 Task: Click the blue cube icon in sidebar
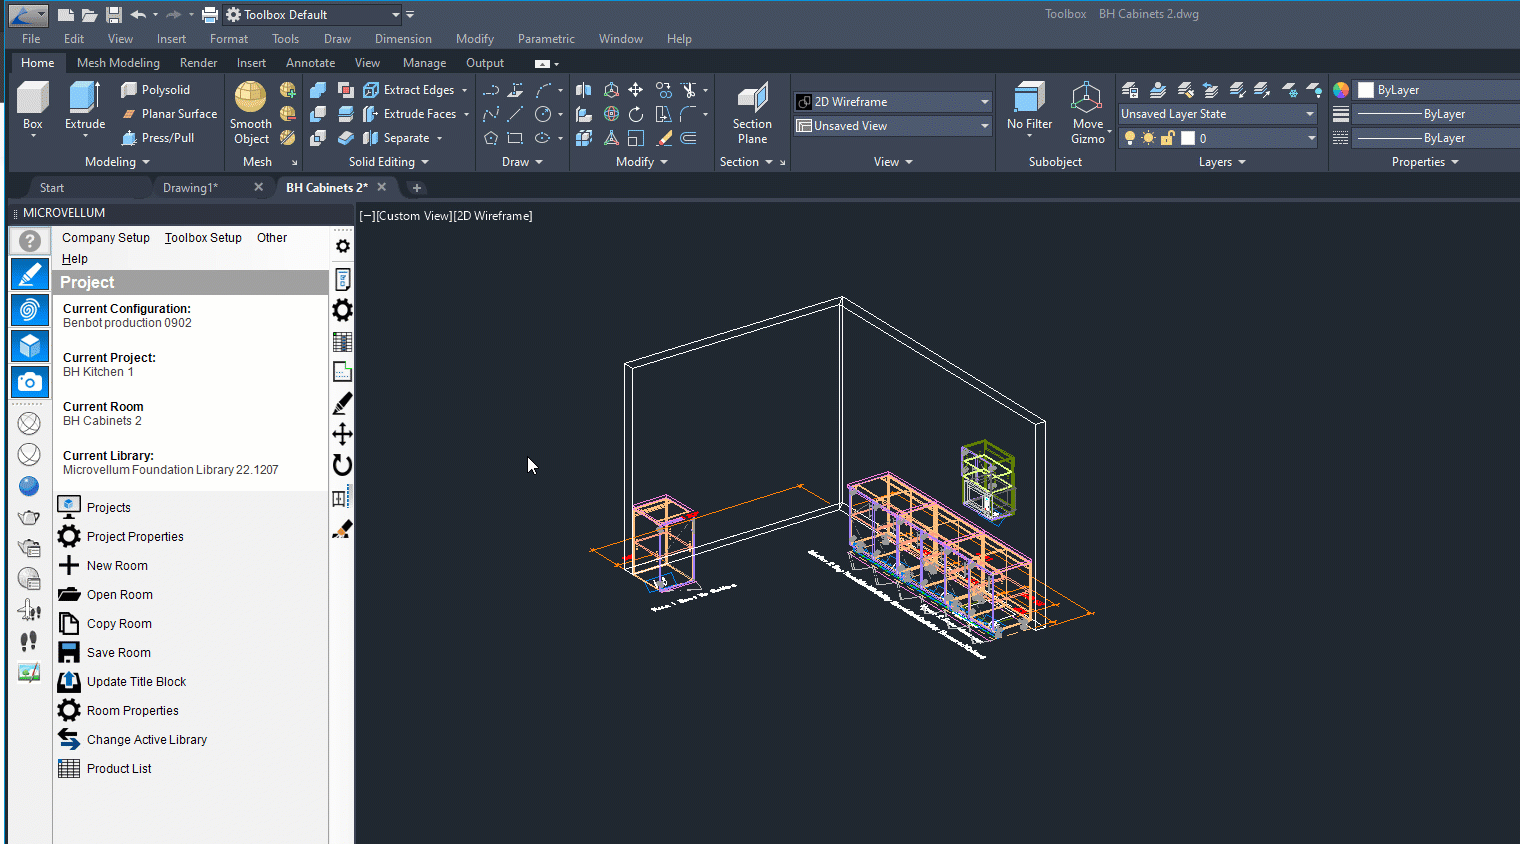point(30,346)
